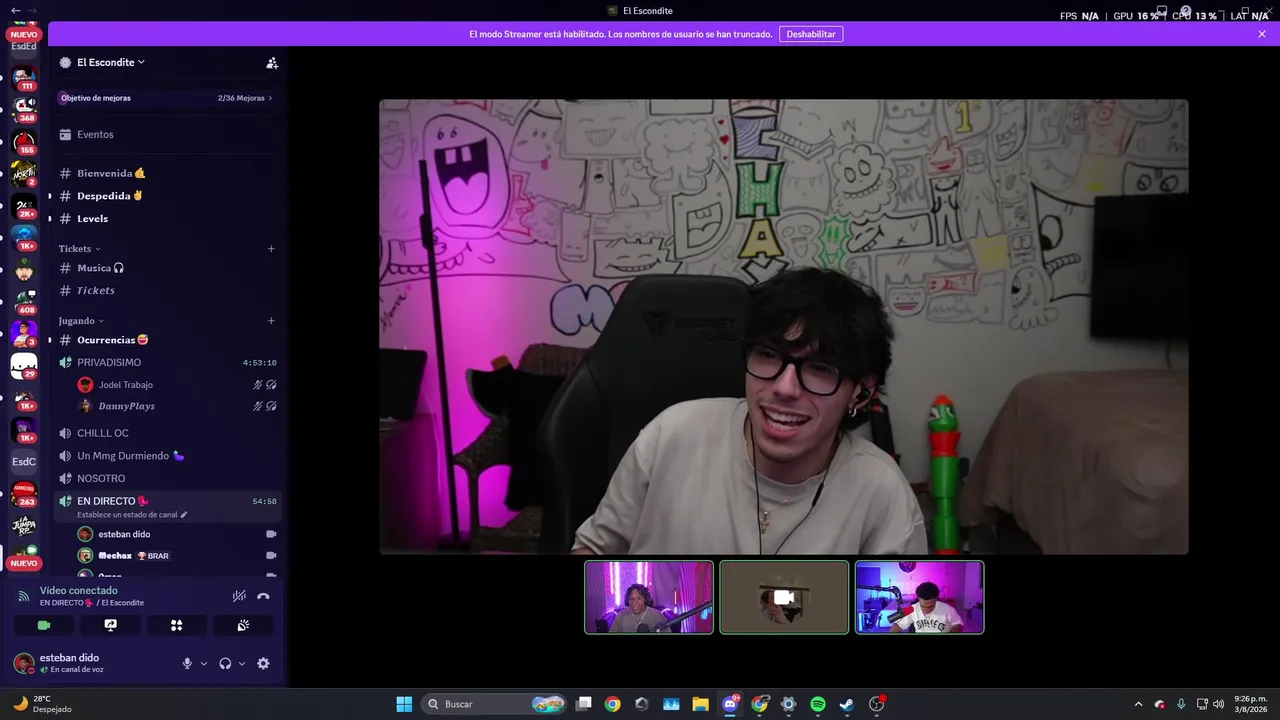Open the EsdC server icon

[24, 462]
